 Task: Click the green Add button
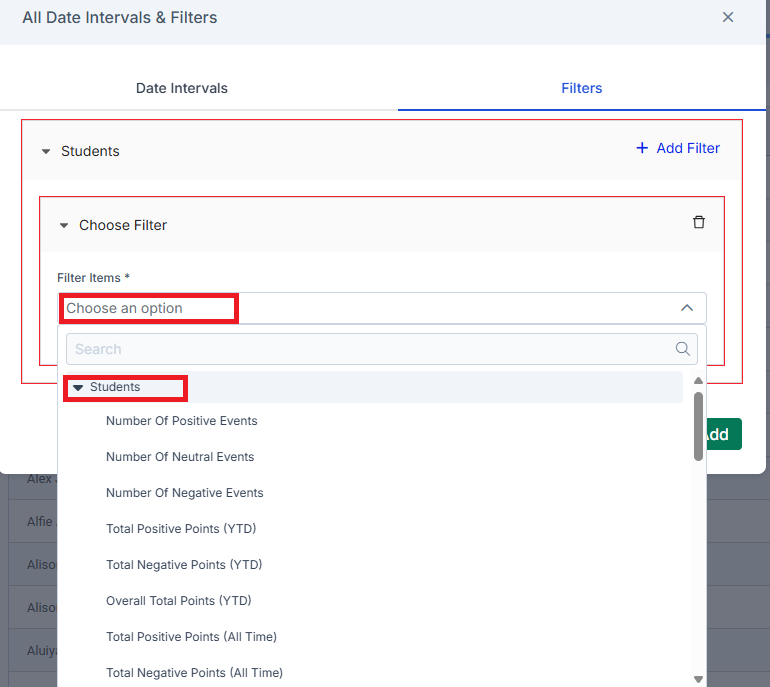723,434
